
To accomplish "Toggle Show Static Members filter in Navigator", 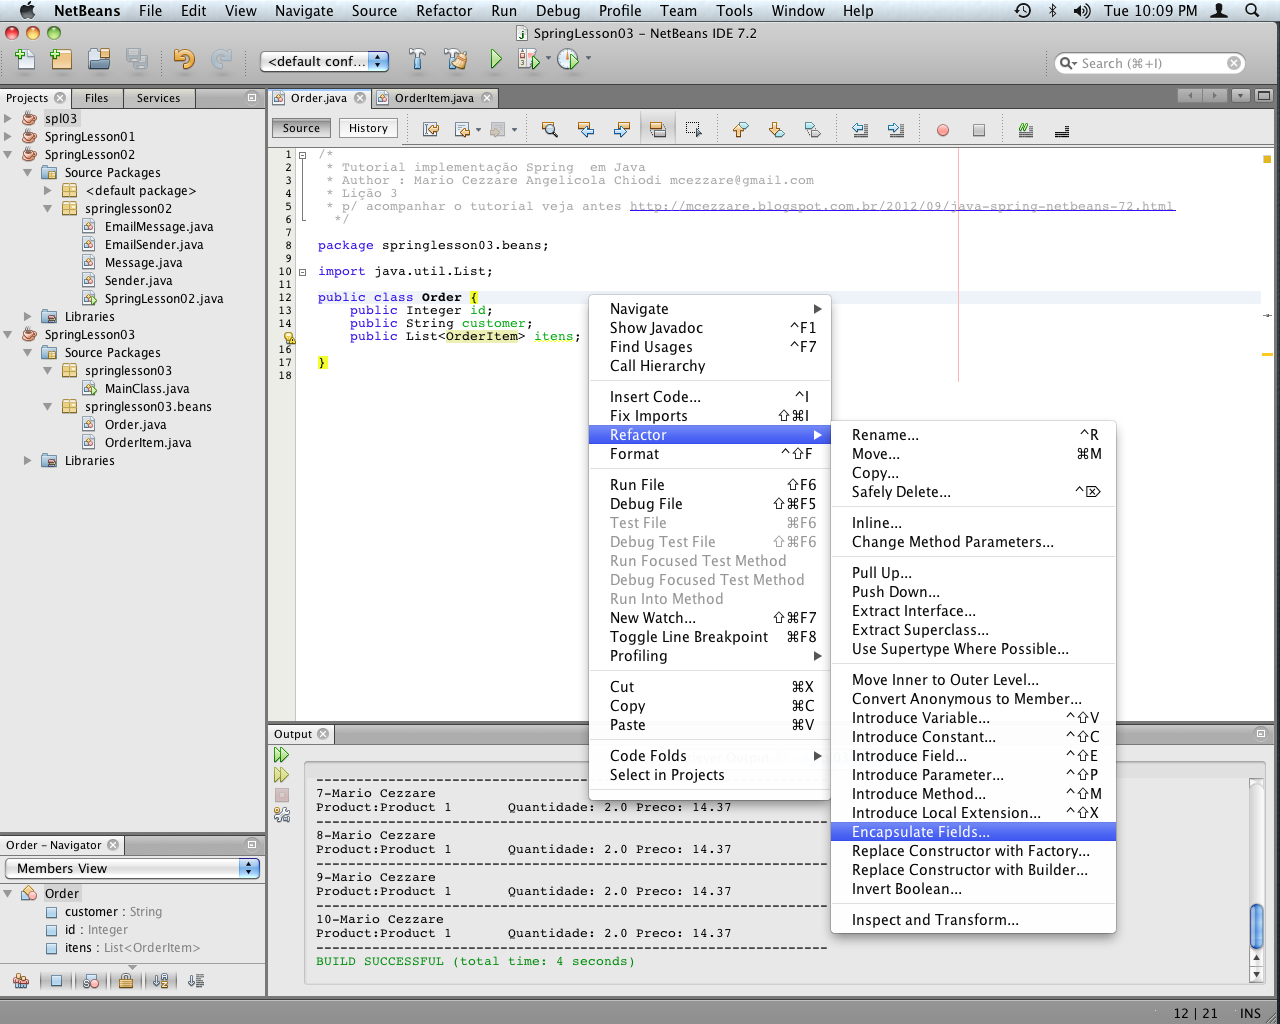I will (91, 981).
